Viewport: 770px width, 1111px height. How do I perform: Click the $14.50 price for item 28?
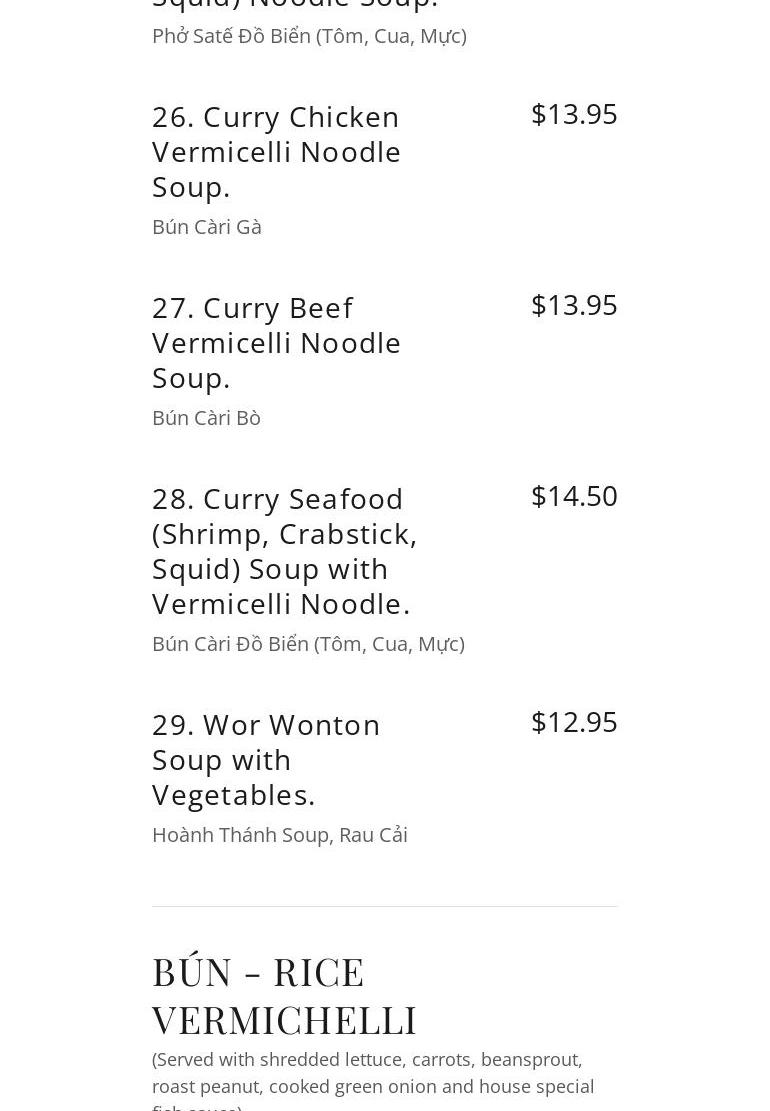click(574, 496)
